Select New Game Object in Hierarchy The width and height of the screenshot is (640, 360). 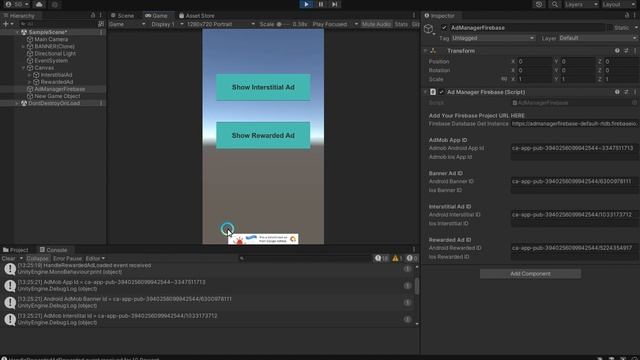coord(57,96)
